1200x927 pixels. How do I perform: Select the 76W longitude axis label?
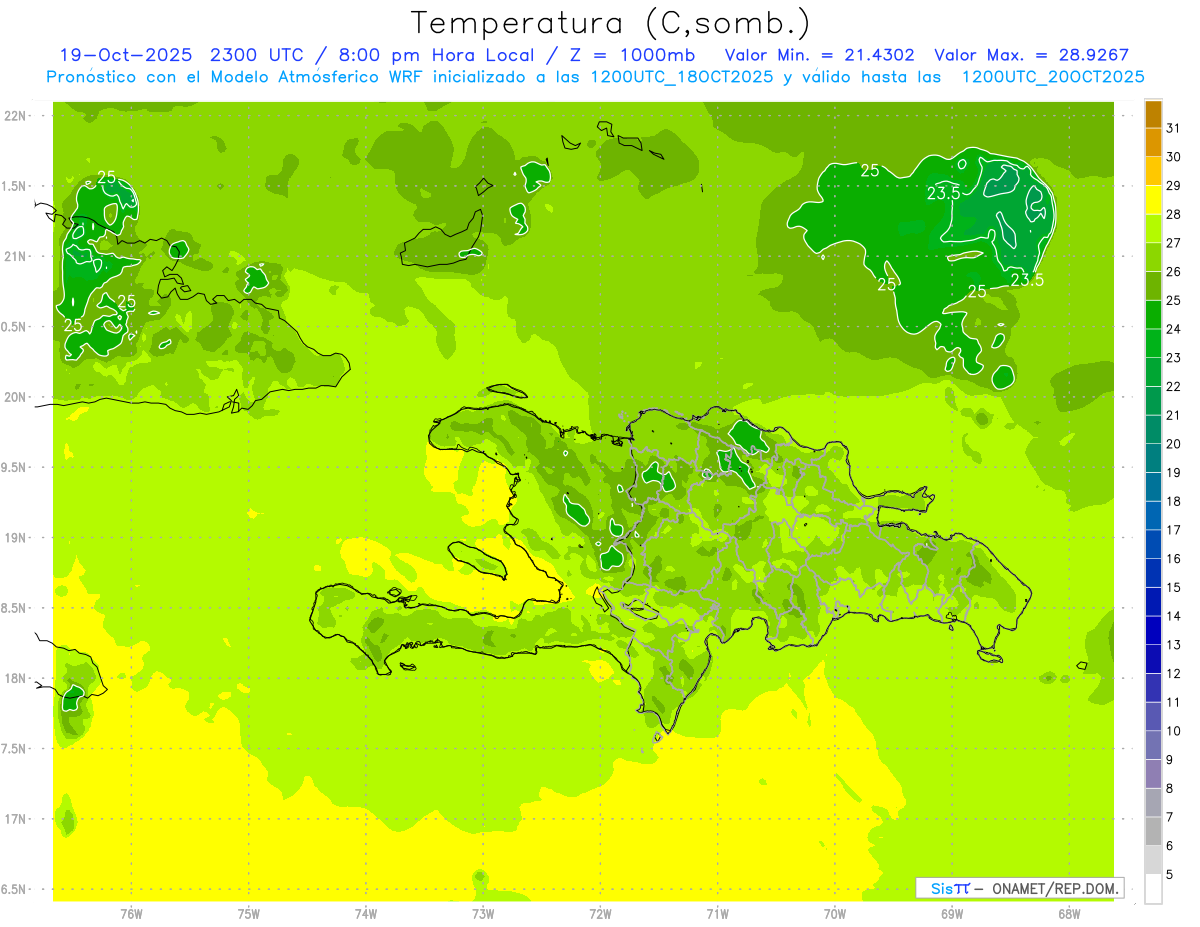click(131, 913)
